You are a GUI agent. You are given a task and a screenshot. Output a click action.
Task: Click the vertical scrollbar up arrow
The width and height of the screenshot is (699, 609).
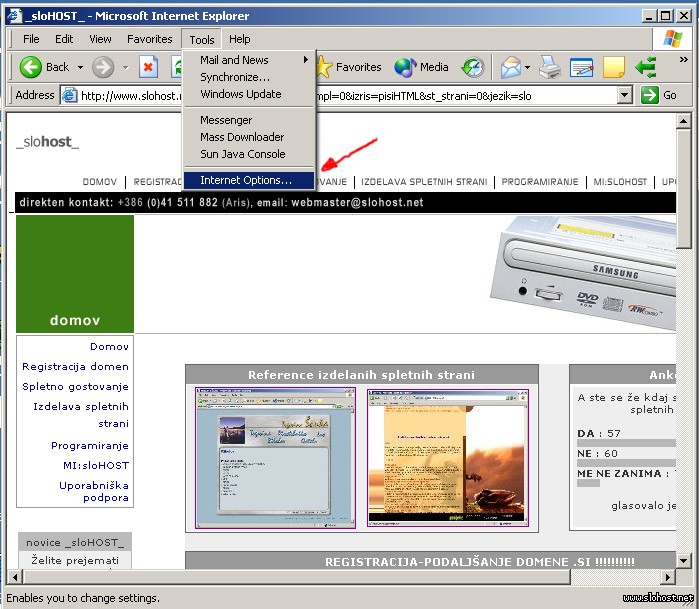point(683,121)
